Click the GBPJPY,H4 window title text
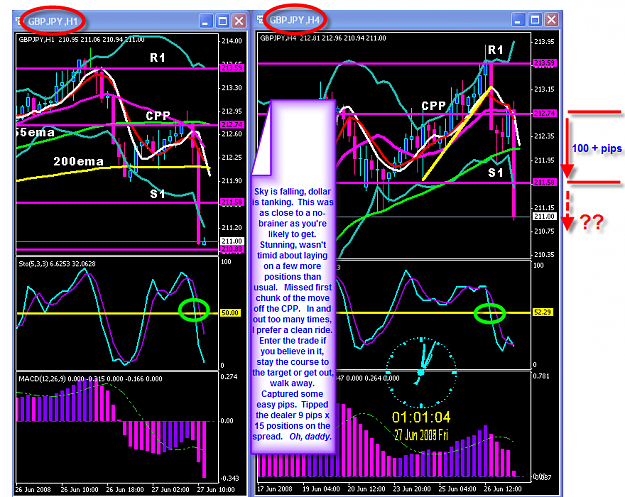 pos(295,20)
